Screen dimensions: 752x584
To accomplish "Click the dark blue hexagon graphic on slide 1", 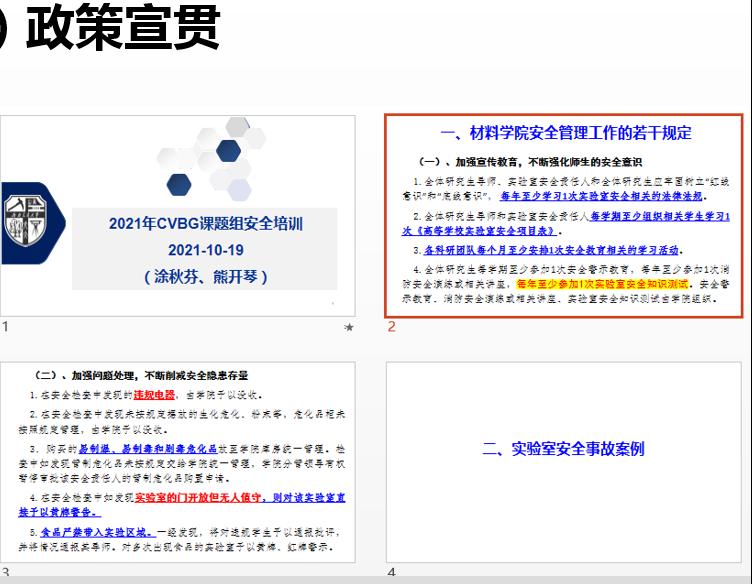I will 179,184.
